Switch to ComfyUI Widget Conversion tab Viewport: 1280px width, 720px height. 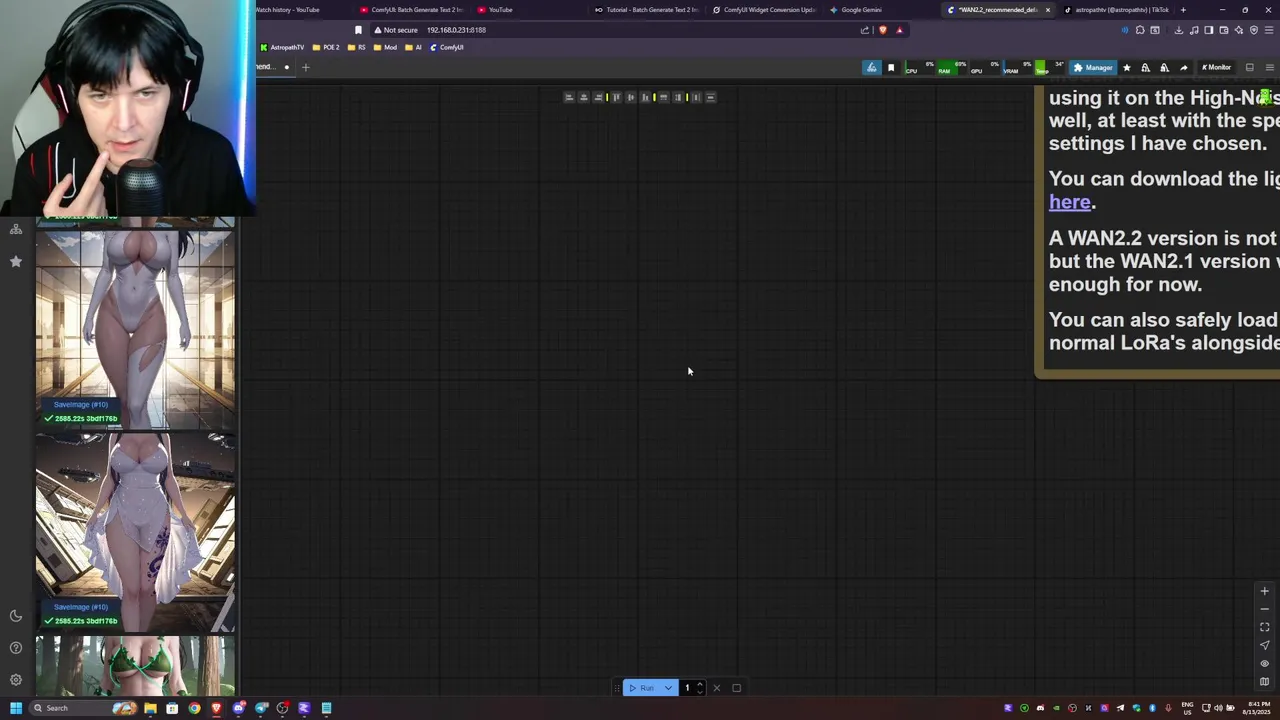point(765,10)
